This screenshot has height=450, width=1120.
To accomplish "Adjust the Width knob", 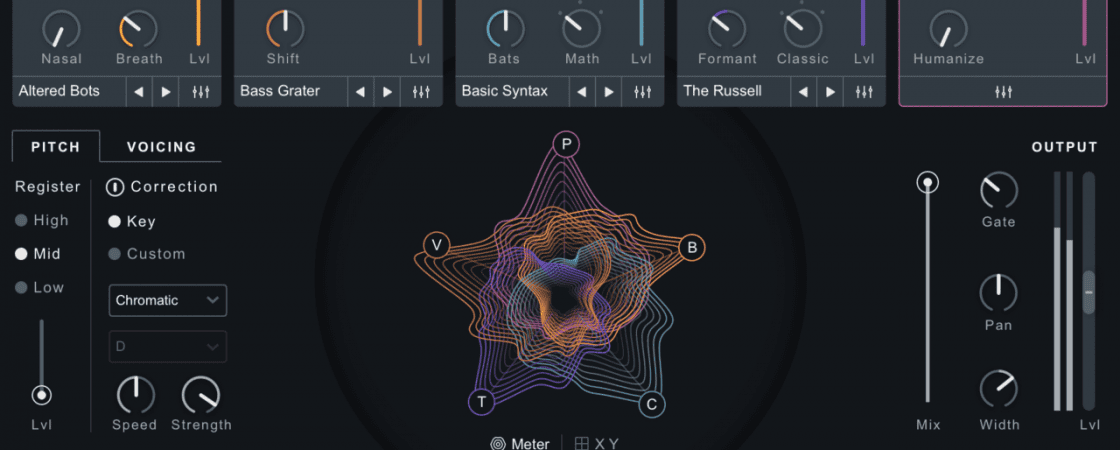I will (999, 389).
